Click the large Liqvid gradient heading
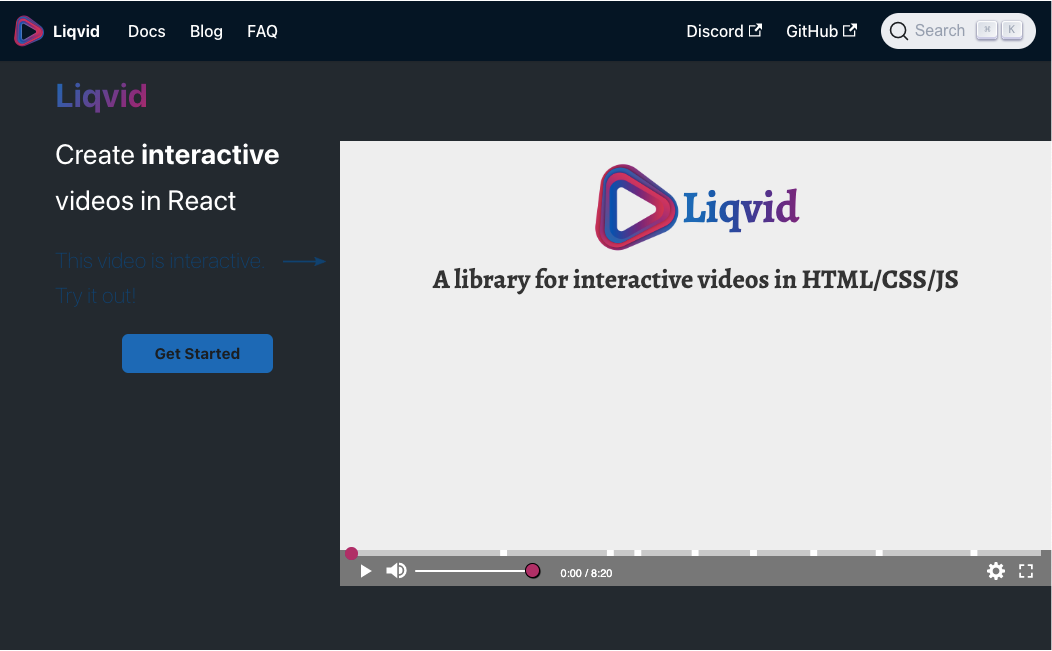Screen dimensions: 1052x651 101,97
